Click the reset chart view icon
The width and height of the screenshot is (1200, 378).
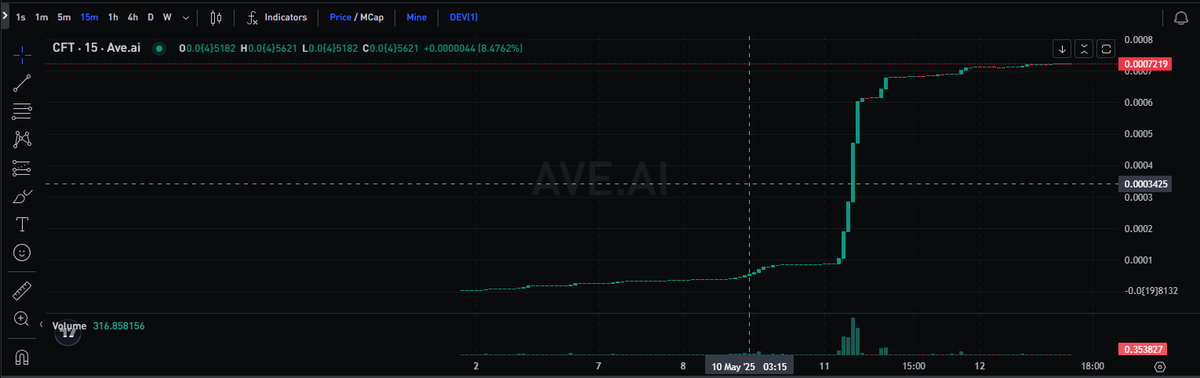click(x=1106, y=48)
